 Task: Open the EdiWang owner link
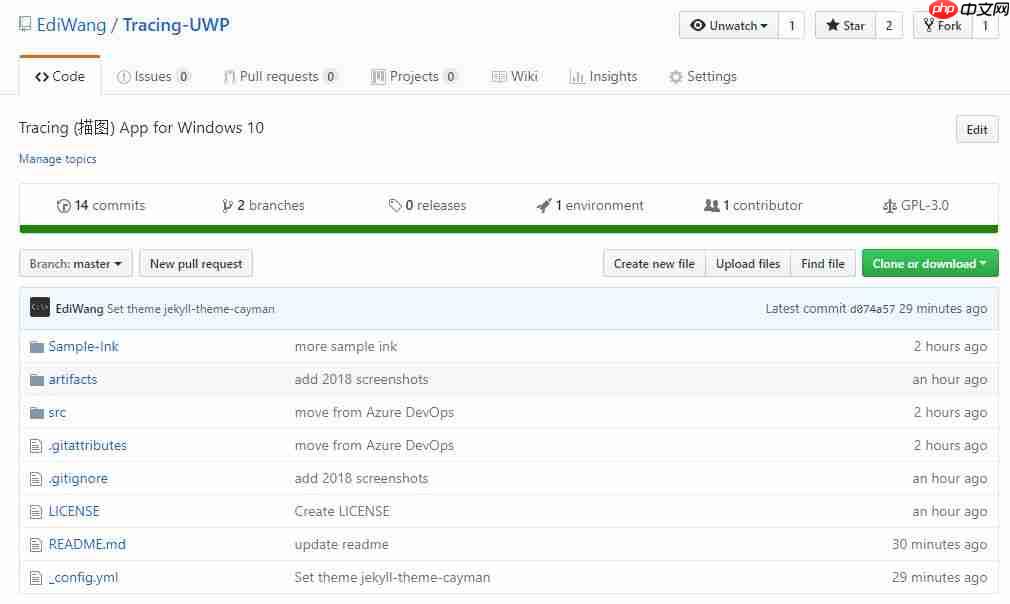click(71, 24)
